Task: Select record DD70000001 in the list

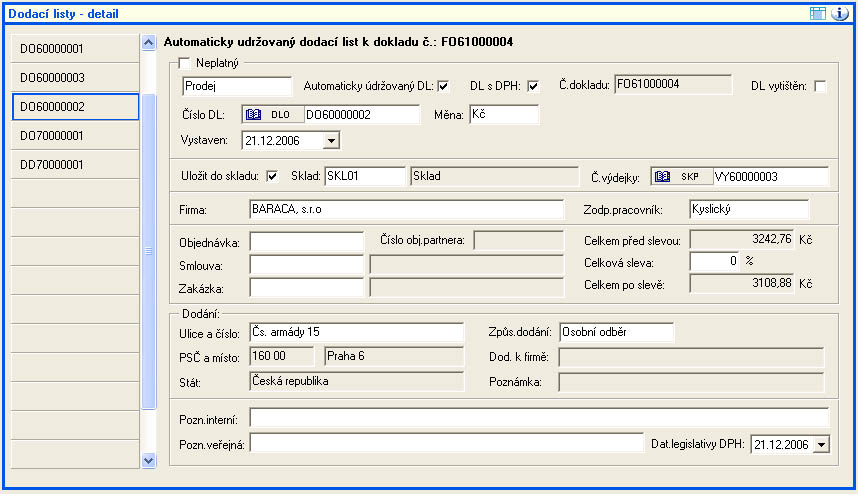Action: (x=75, y=164)
